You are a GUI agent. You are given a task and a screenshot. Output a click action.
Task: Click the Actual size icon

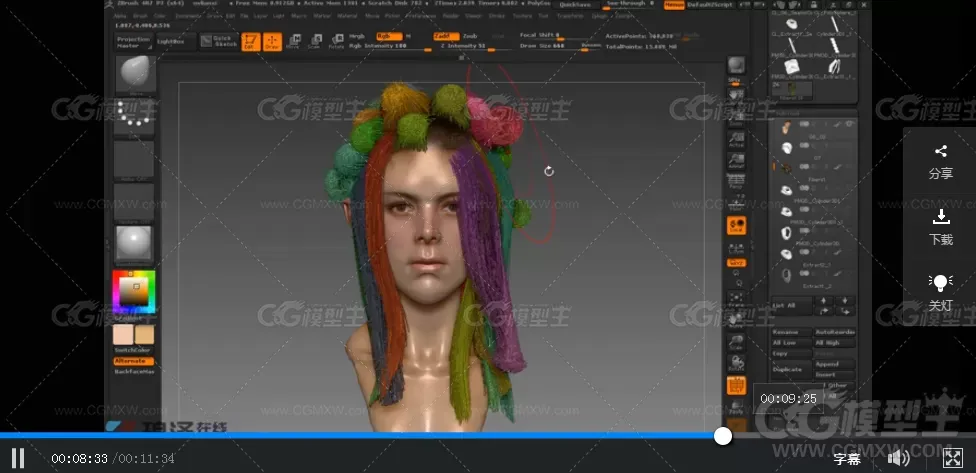(736, 139)
